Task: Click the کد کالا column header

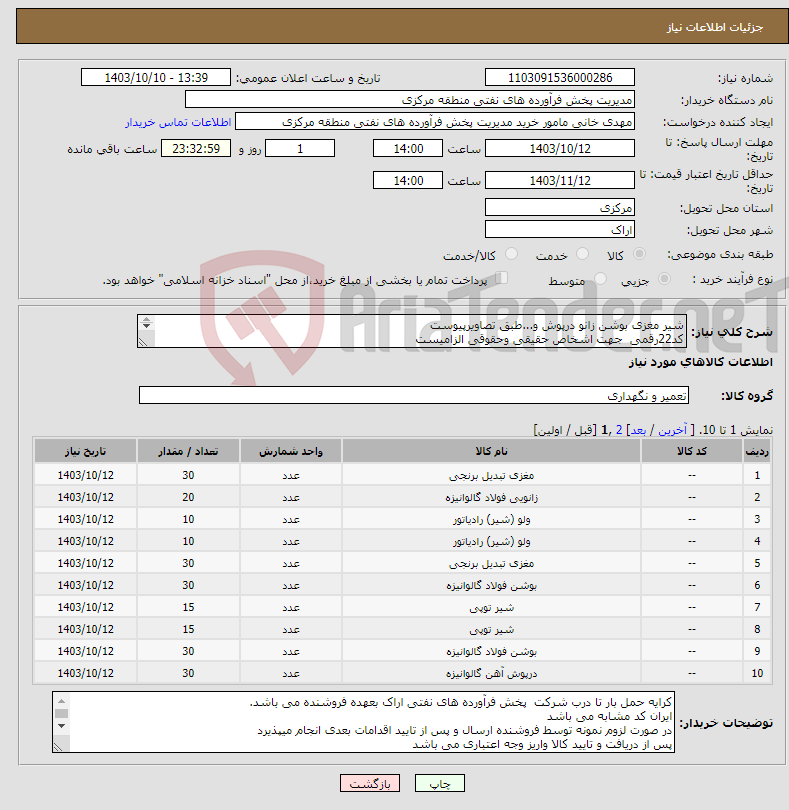Action: [692, 451]
